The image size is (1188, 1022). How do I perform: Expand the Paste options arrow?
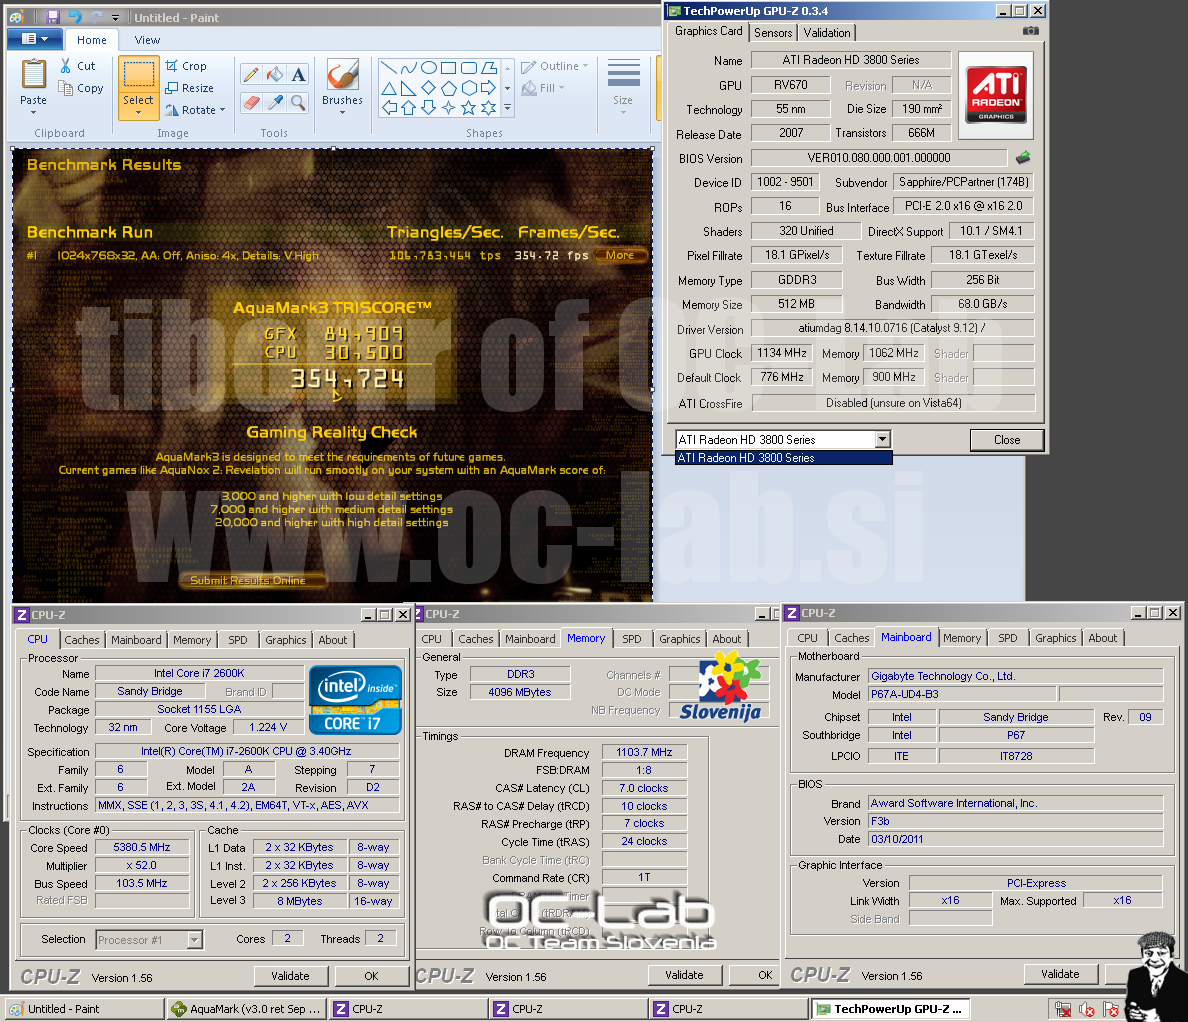click(33, 112)
